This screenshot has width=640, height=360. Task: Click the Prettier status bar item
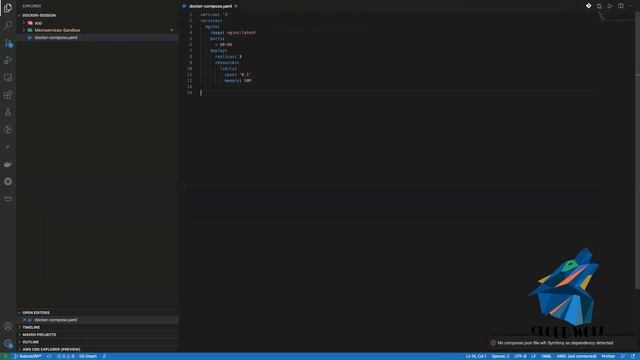point(608,356)
